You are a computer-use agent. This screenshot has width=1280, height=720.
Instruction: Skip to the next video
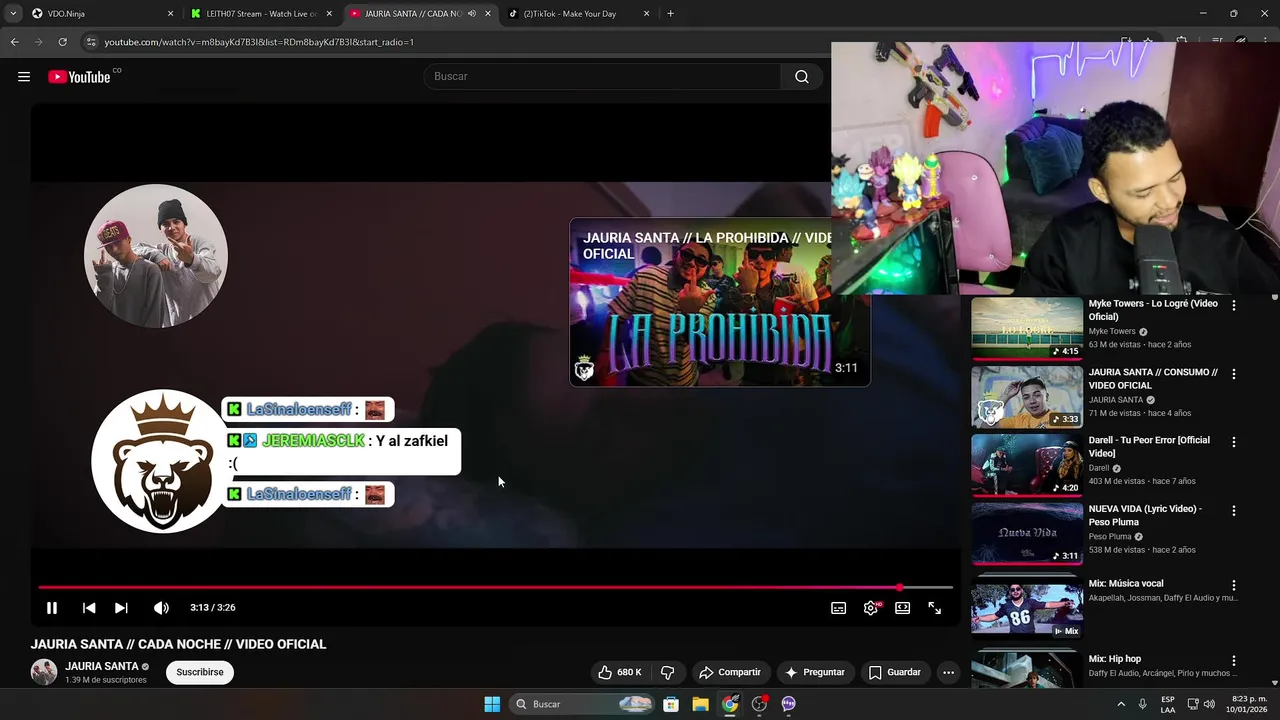click(x=121, y=608)
